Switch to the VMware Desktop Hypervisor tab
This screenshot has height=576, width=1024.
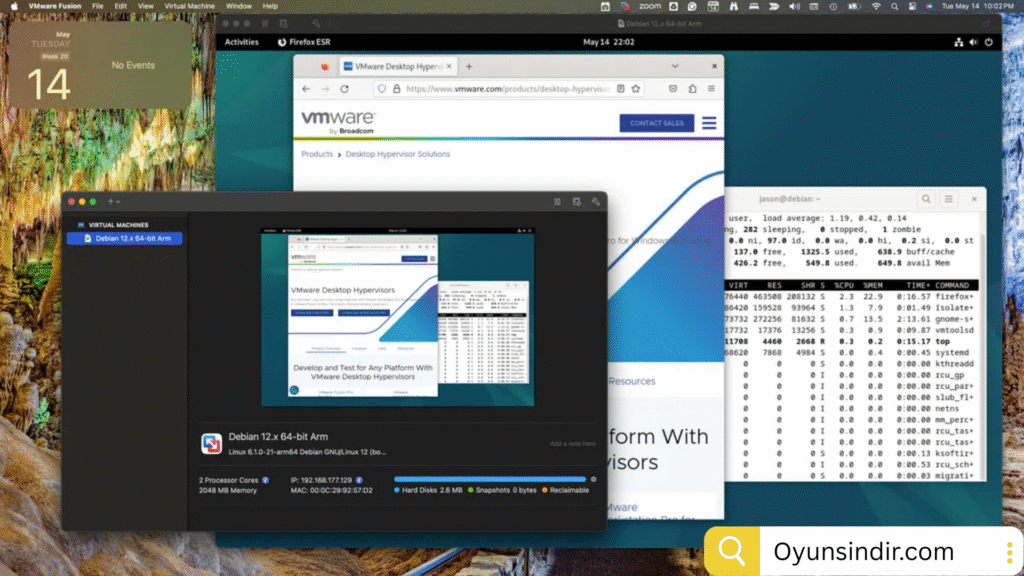pyautogui.click(x=396, y=66)
